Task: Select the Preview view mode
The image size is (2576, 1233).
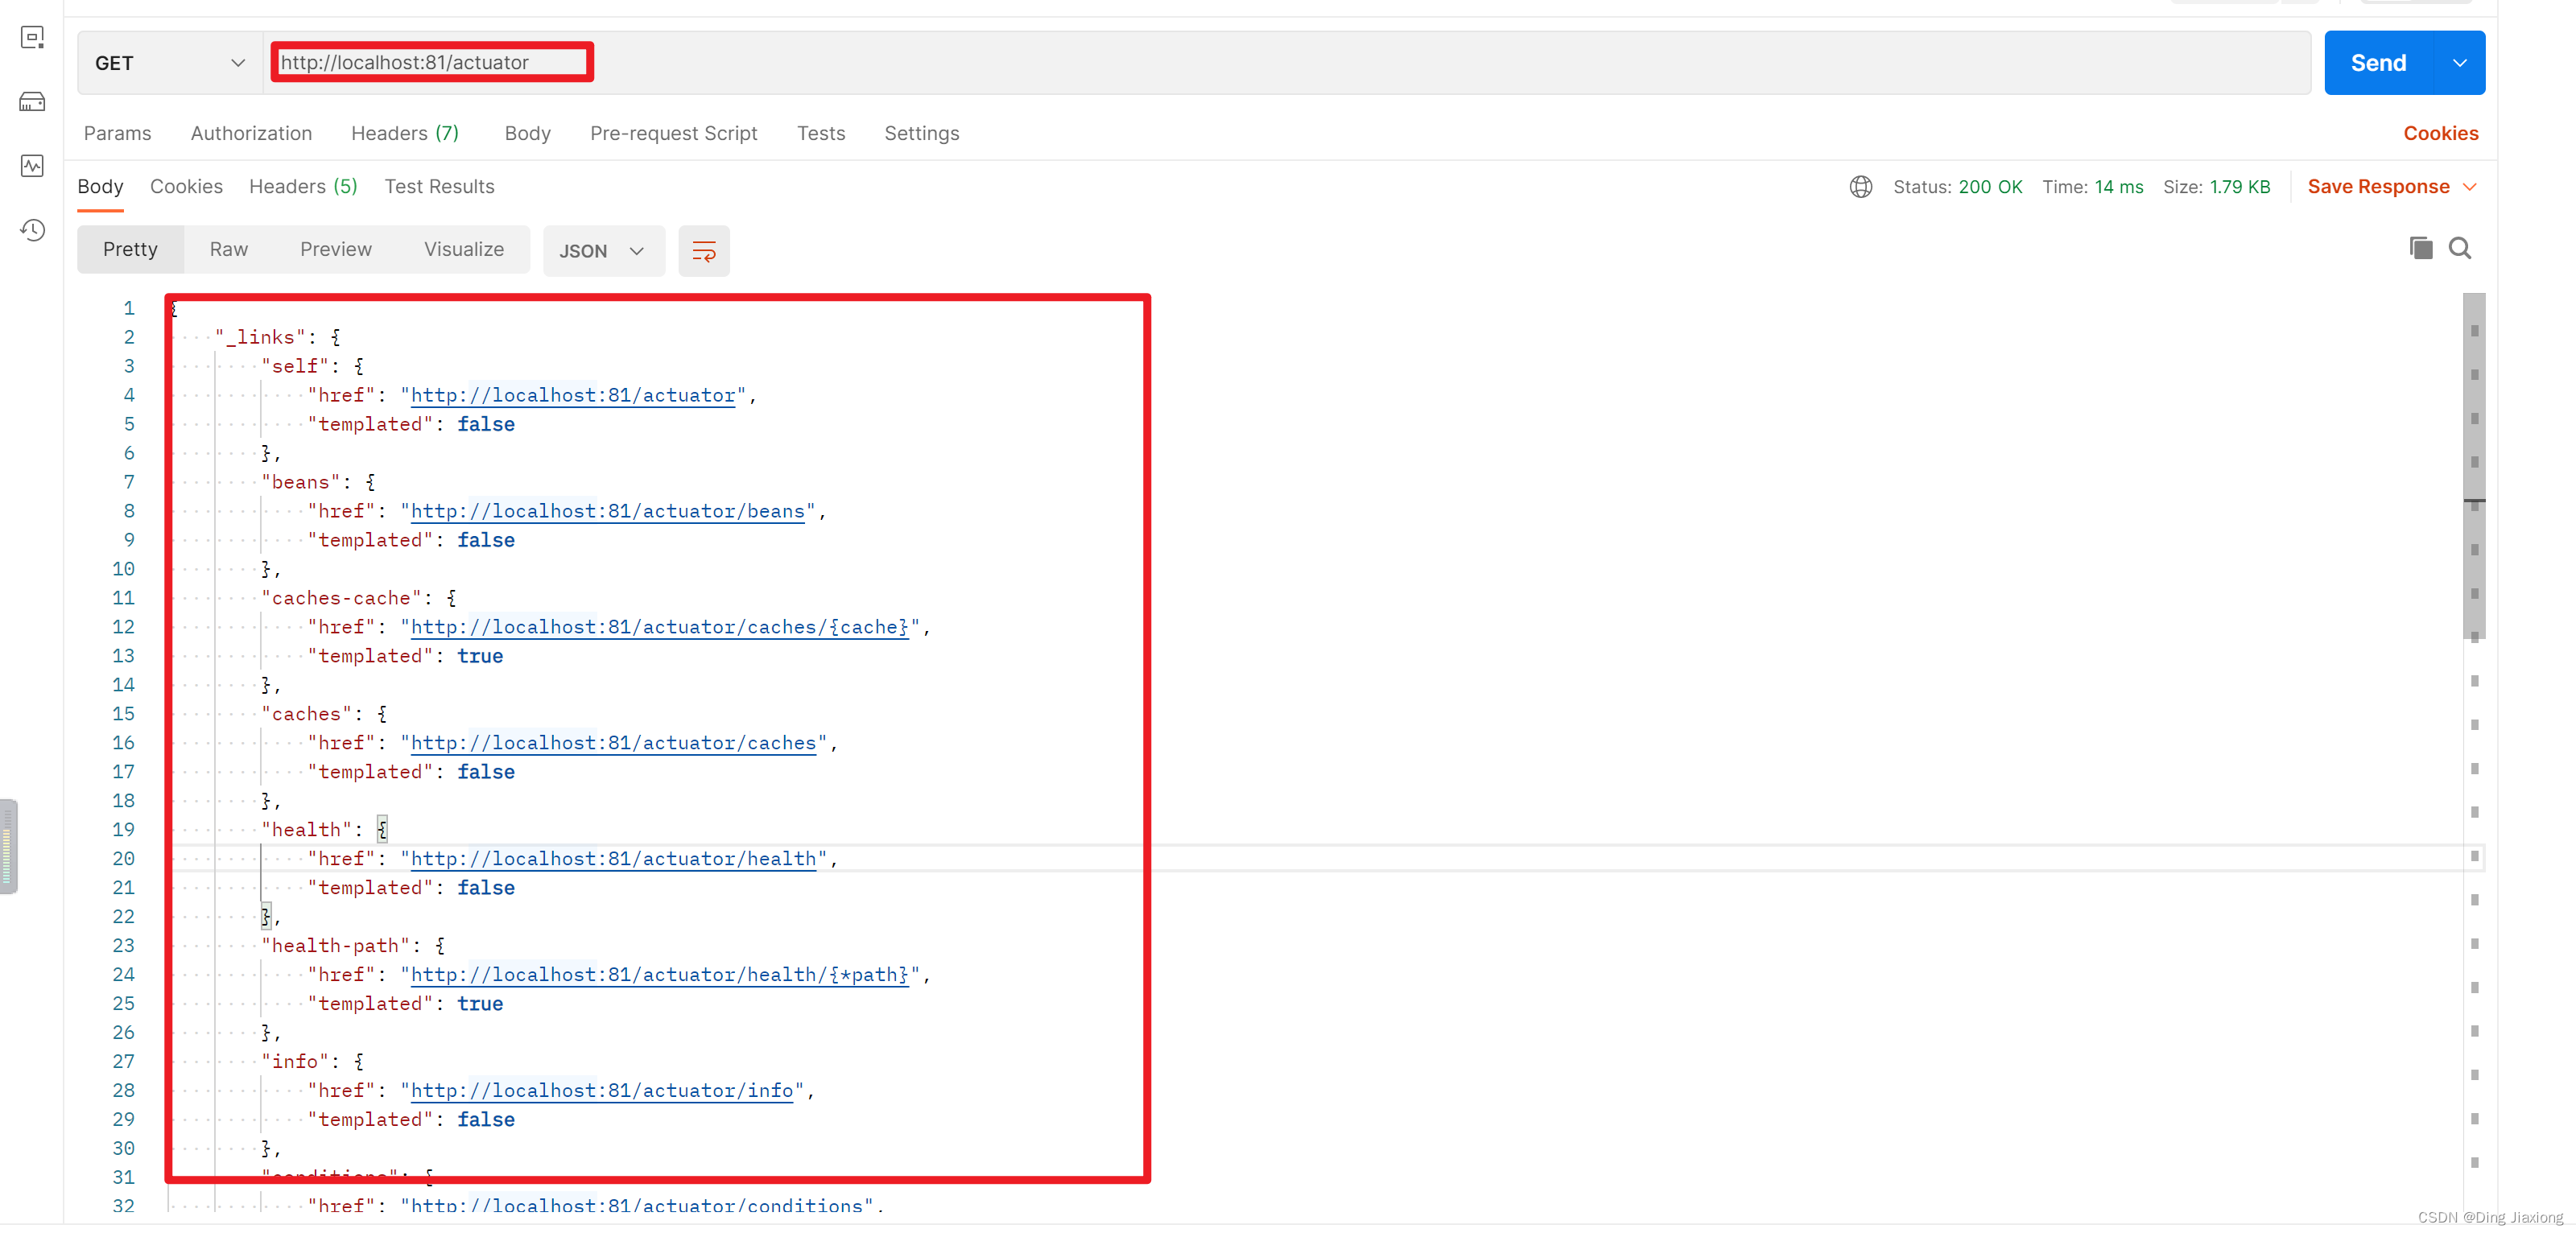Action: 336,250
